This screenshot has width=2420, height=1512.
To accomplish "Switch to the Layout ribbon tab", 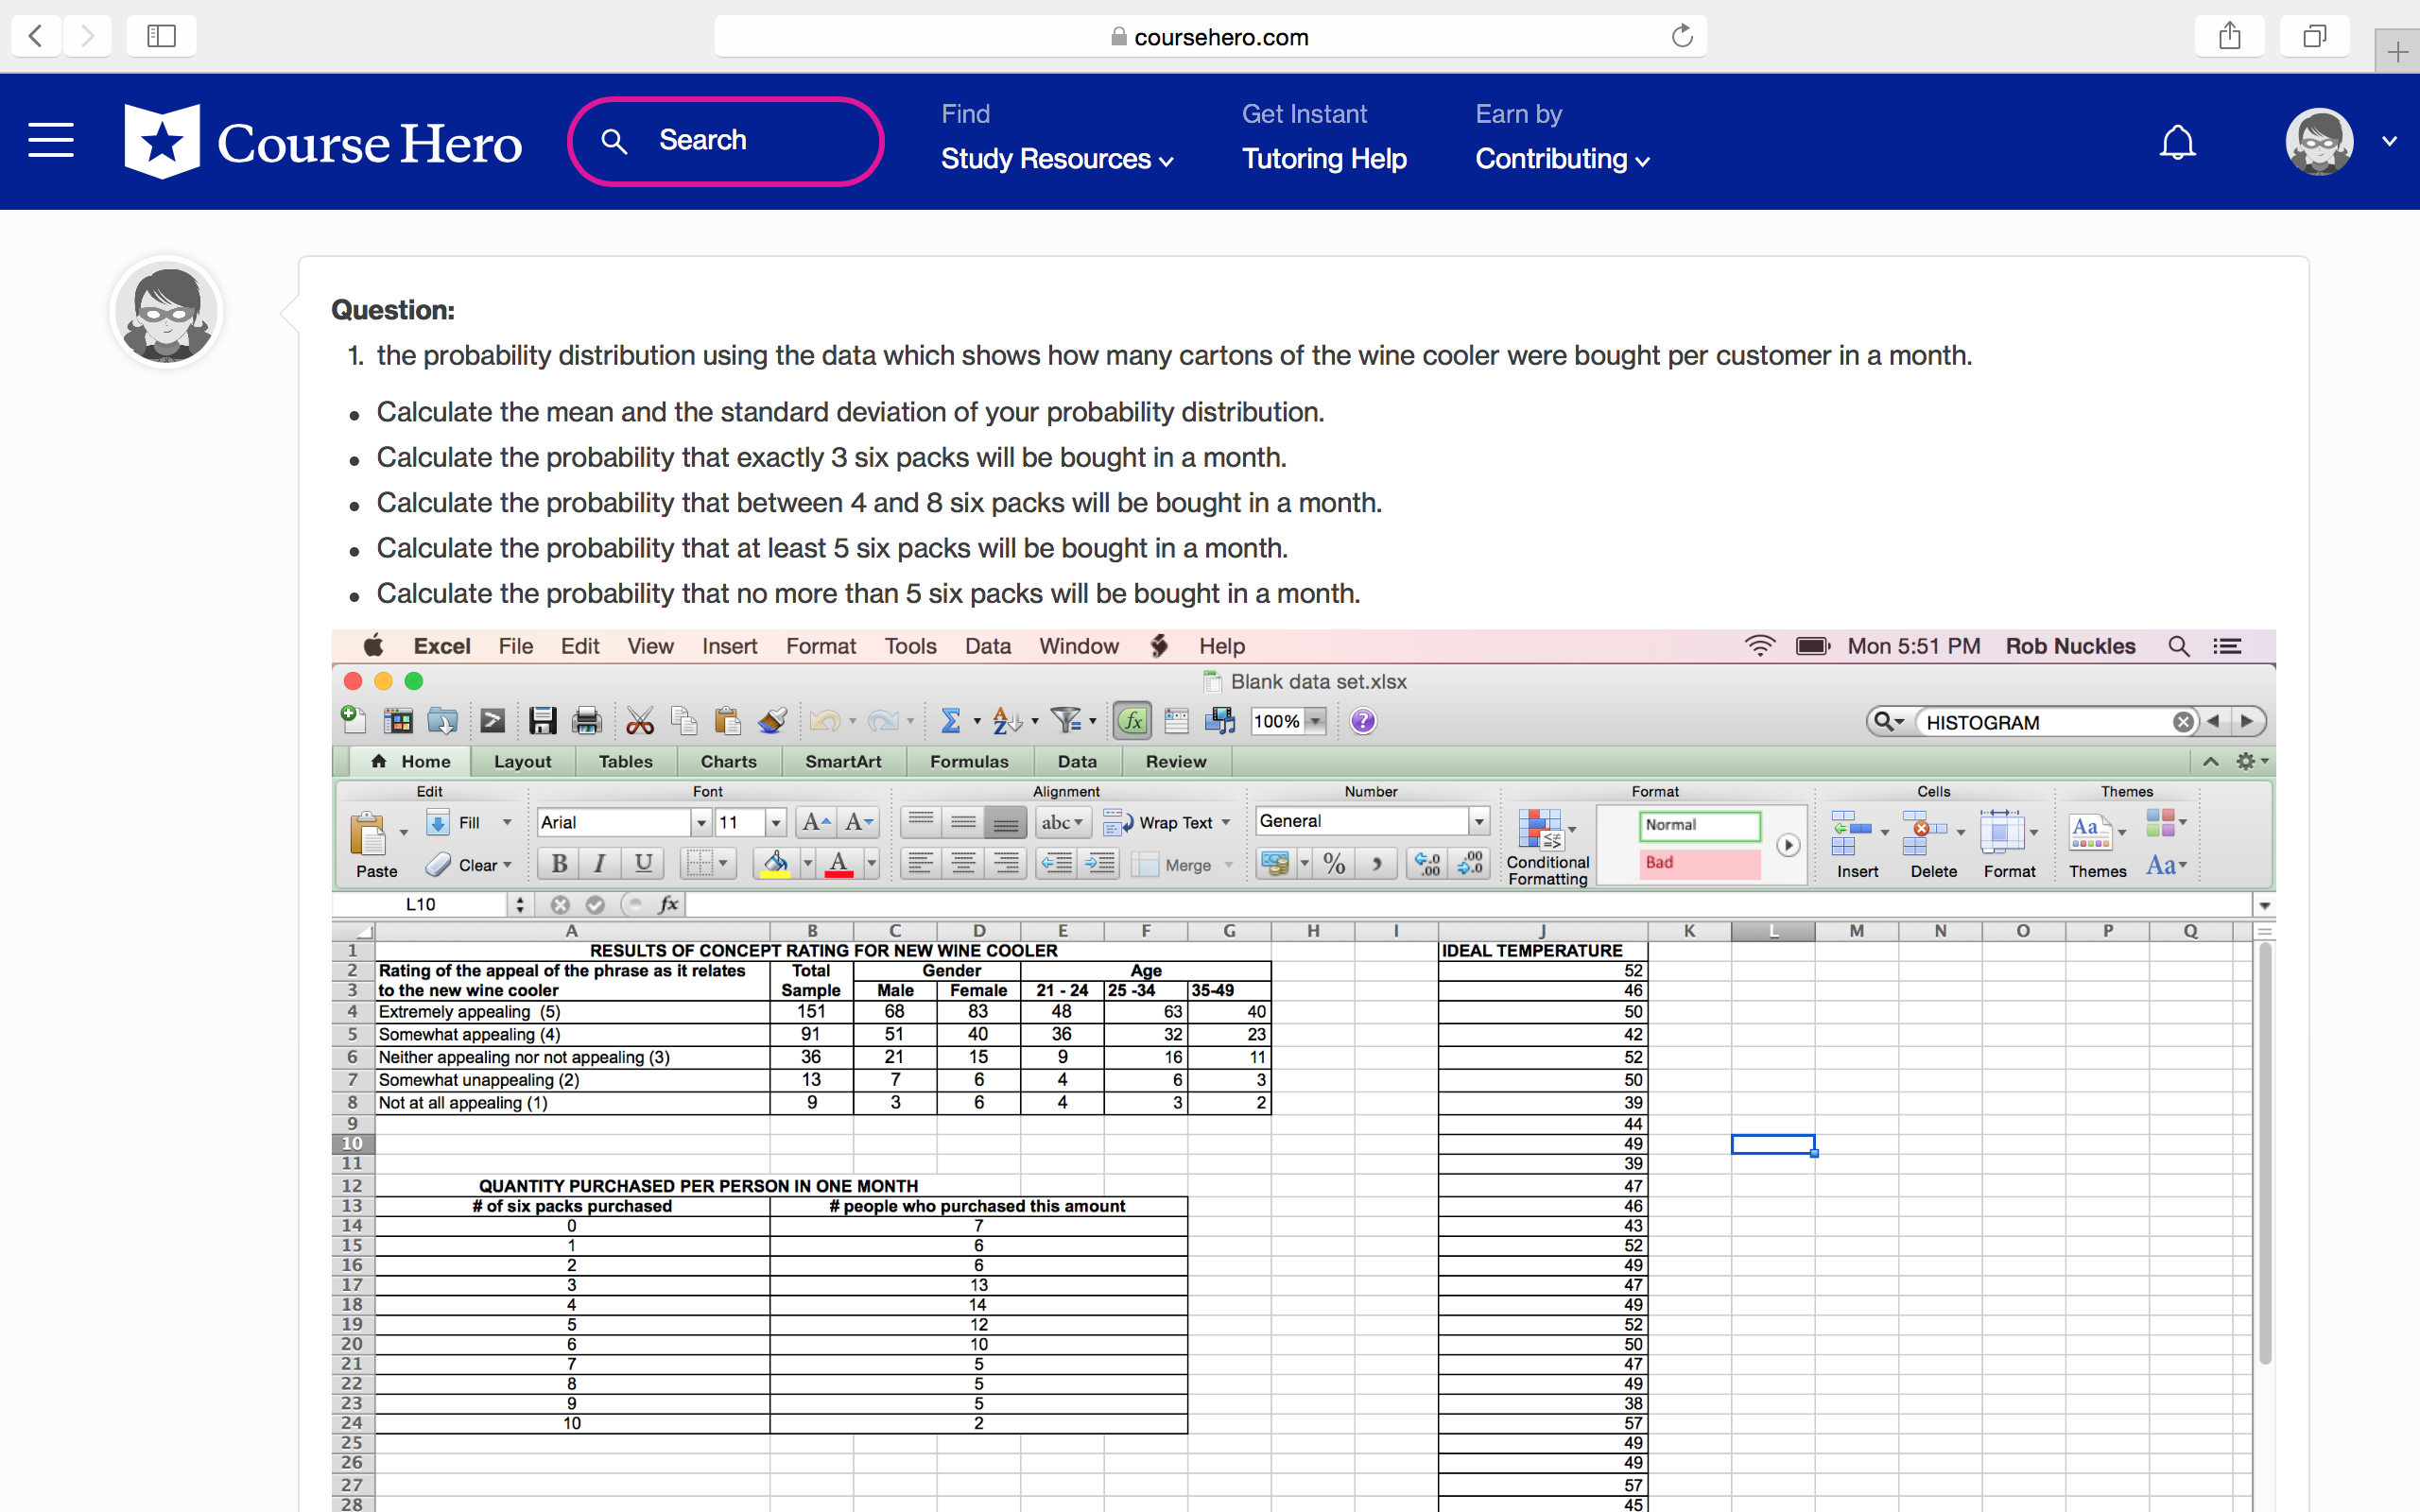I will (x=522, y=762).
